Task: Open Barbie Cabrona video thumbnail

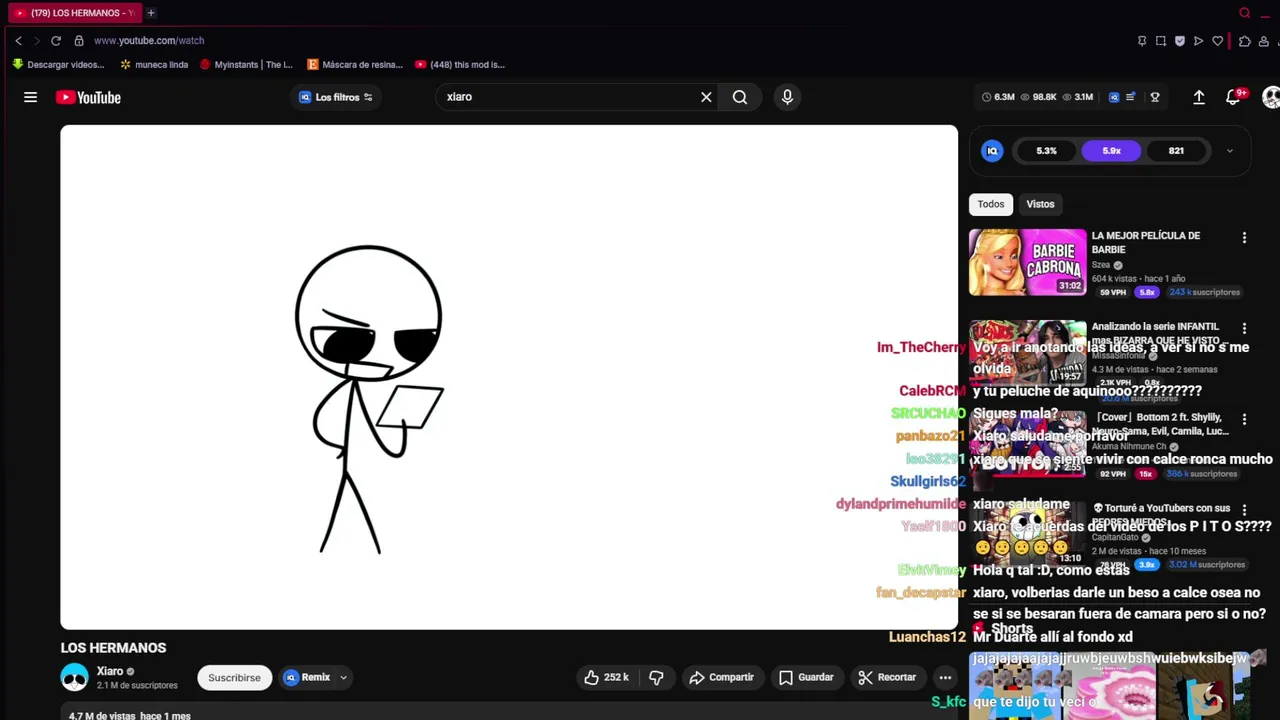Action: 1027,263
